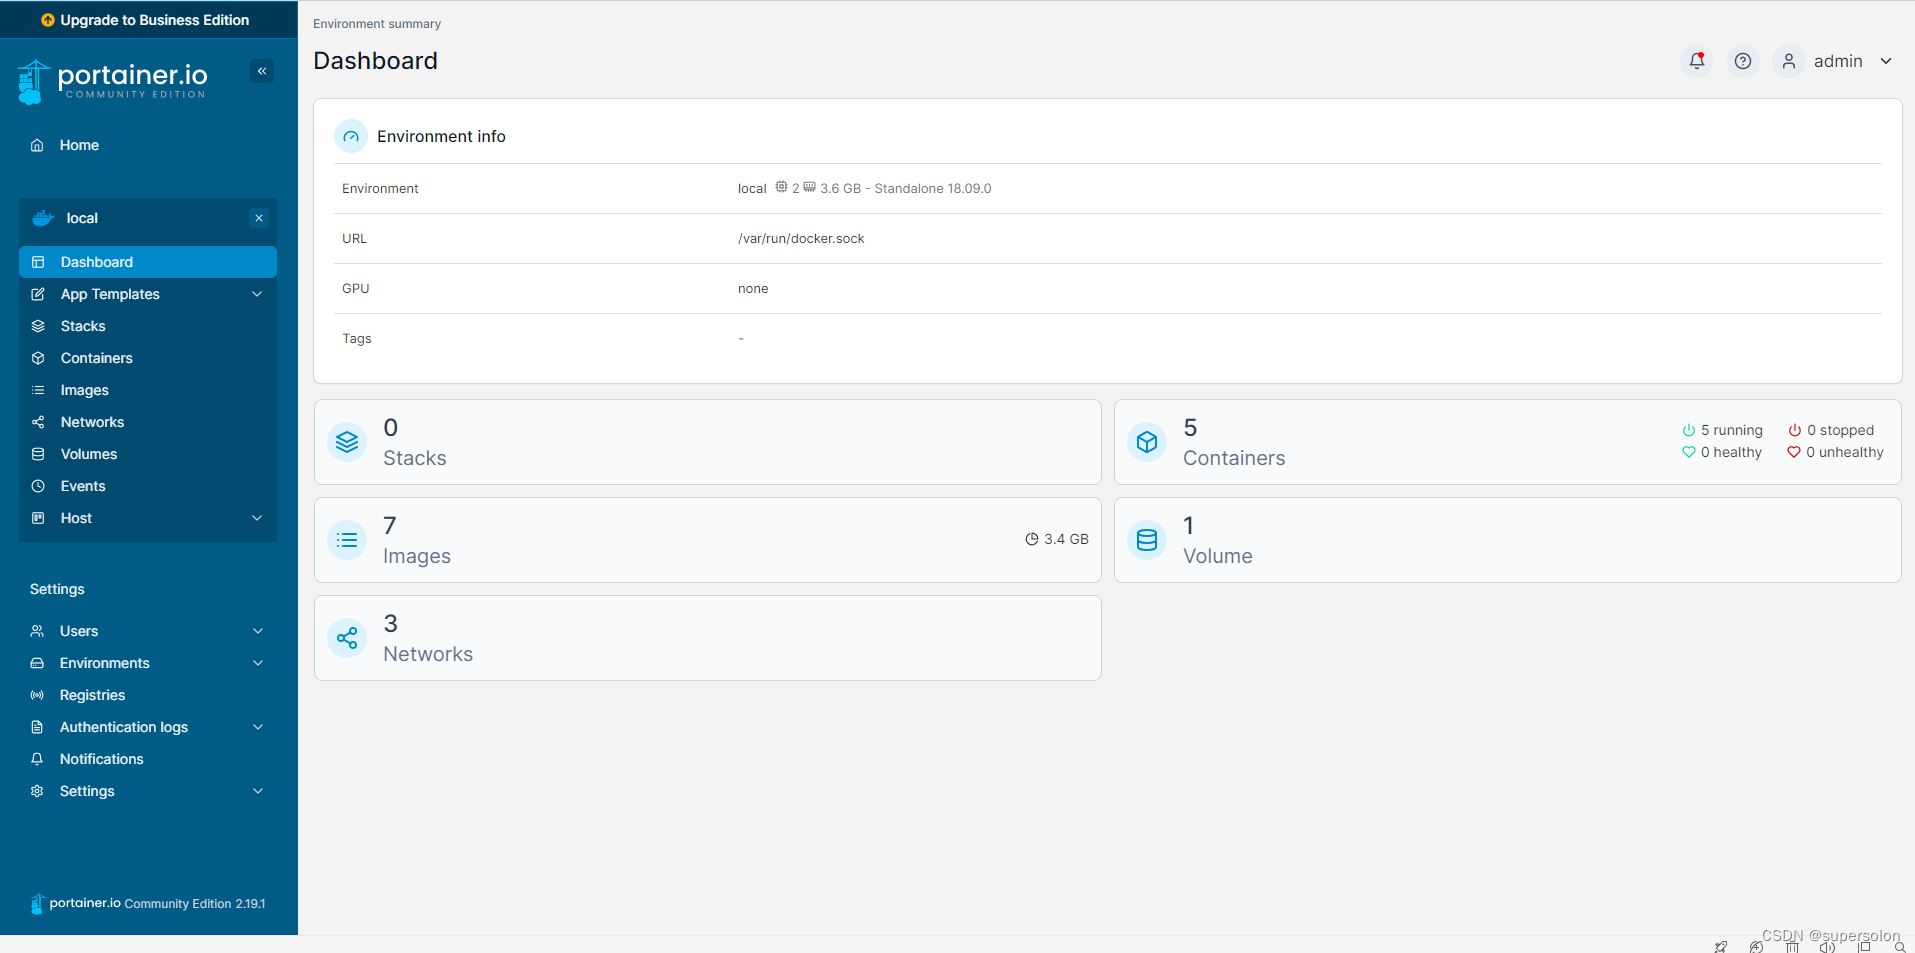The image size is (1915, 953).
Task: Open Containers from the sidebar icon
Action: (37, 357)
